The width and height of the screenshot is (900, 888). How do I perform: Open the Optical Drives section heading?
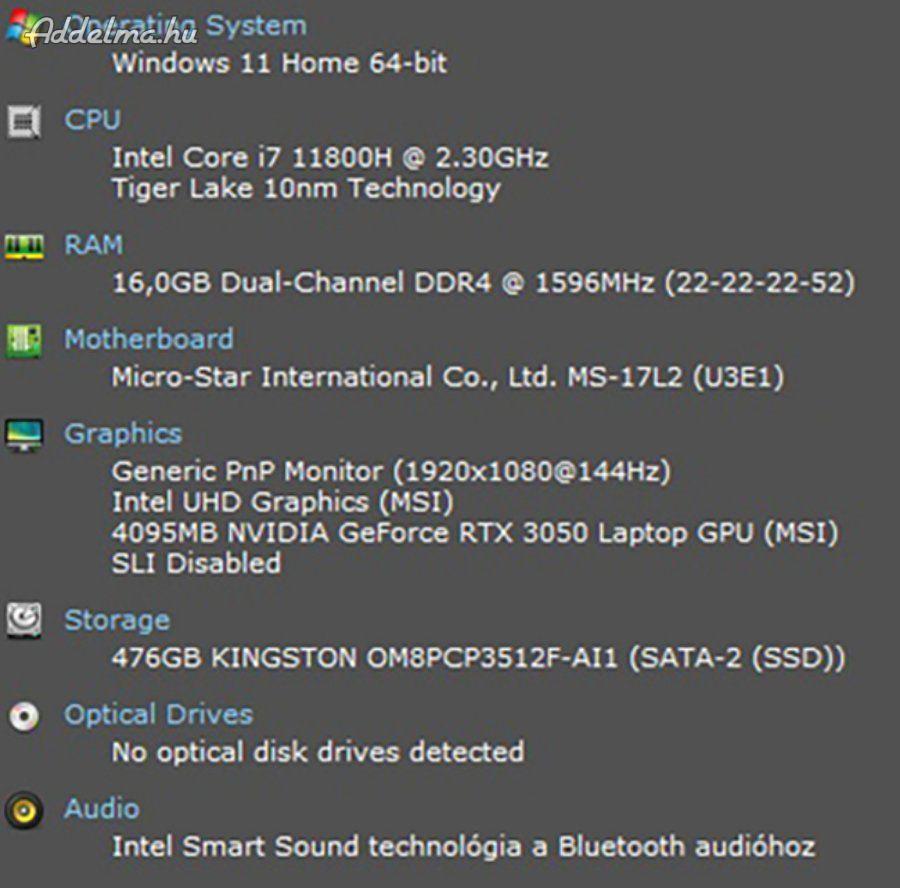pos(158,715)
